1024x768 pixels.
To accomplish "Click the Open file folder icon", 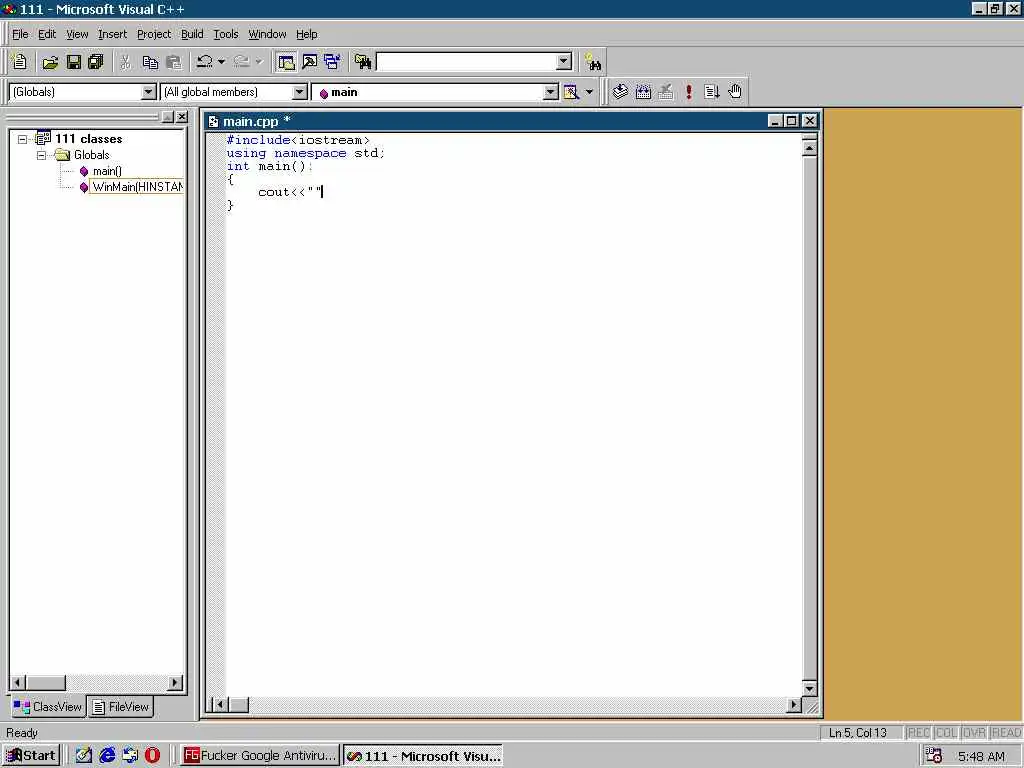I will (x=50, y=62).
